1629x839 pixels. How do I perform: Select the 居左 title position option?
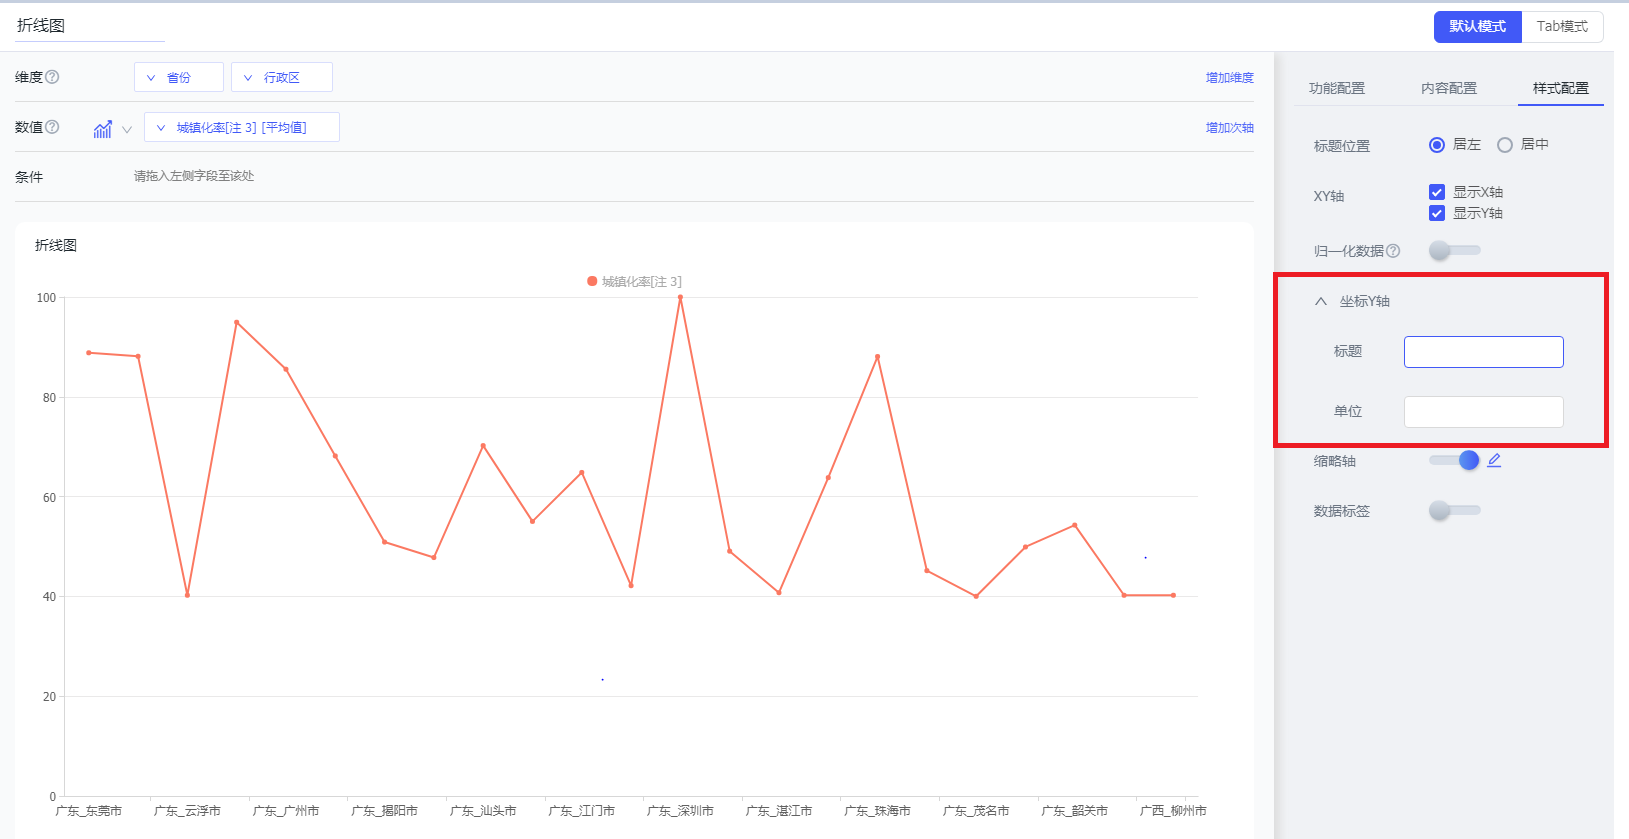(x=1437, y=145)
